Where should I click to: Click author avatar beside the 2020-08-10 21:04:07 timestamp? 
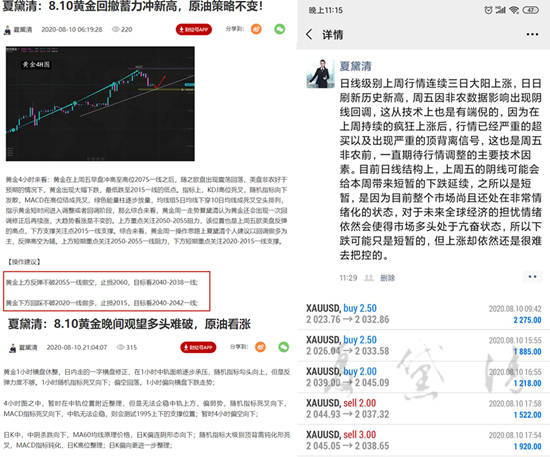click(x=13, y=348)
